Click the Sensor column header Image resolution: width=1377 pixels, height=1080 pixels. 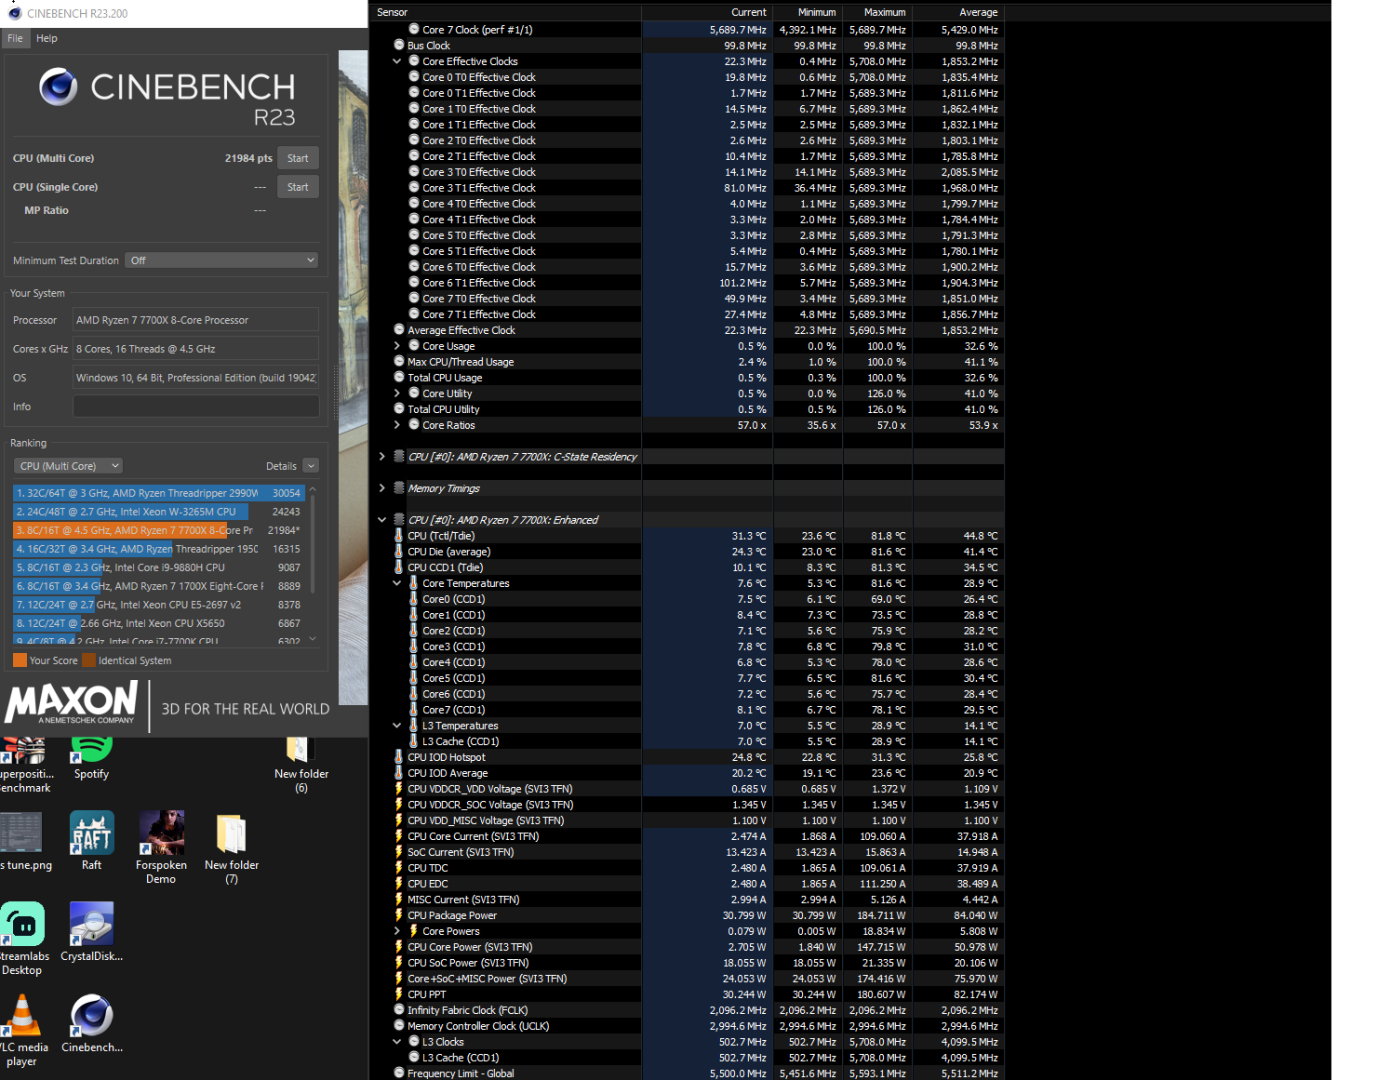tap(506, 12)
